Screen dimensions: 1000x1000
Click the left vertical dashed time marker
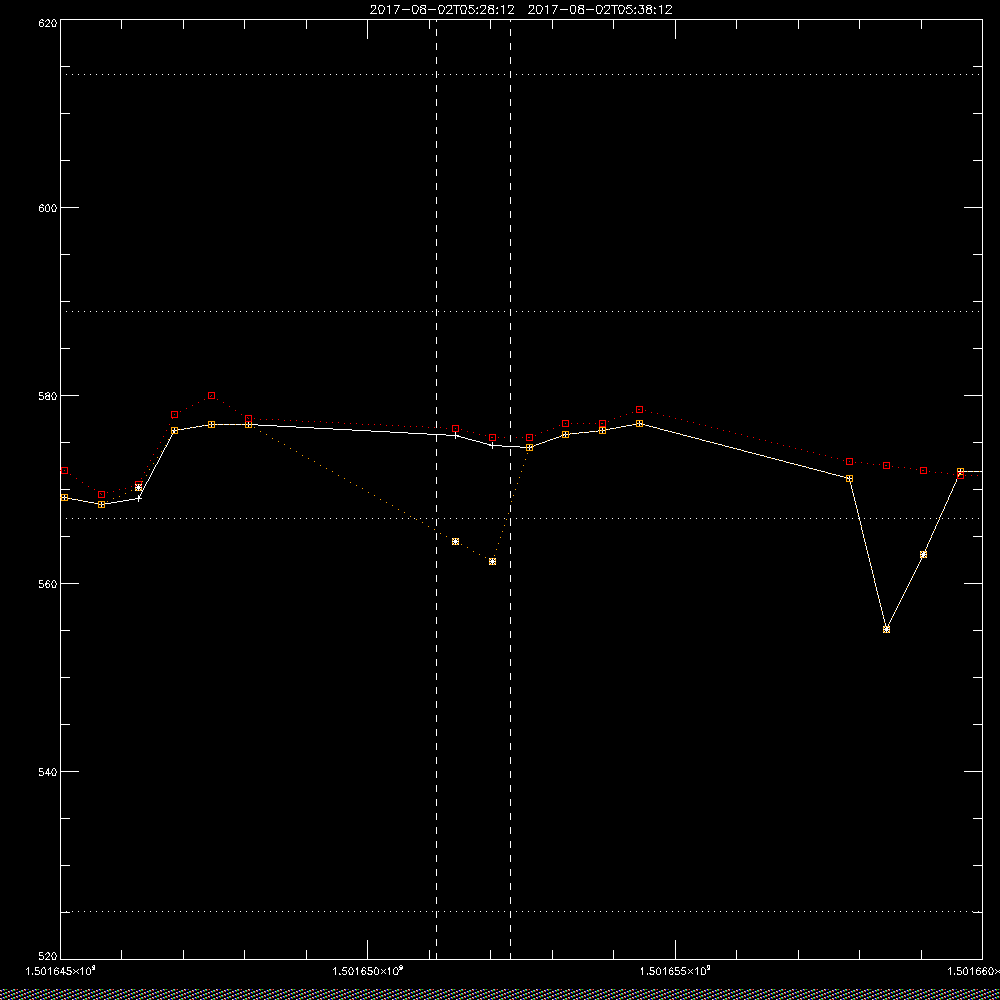pos(436,489)
